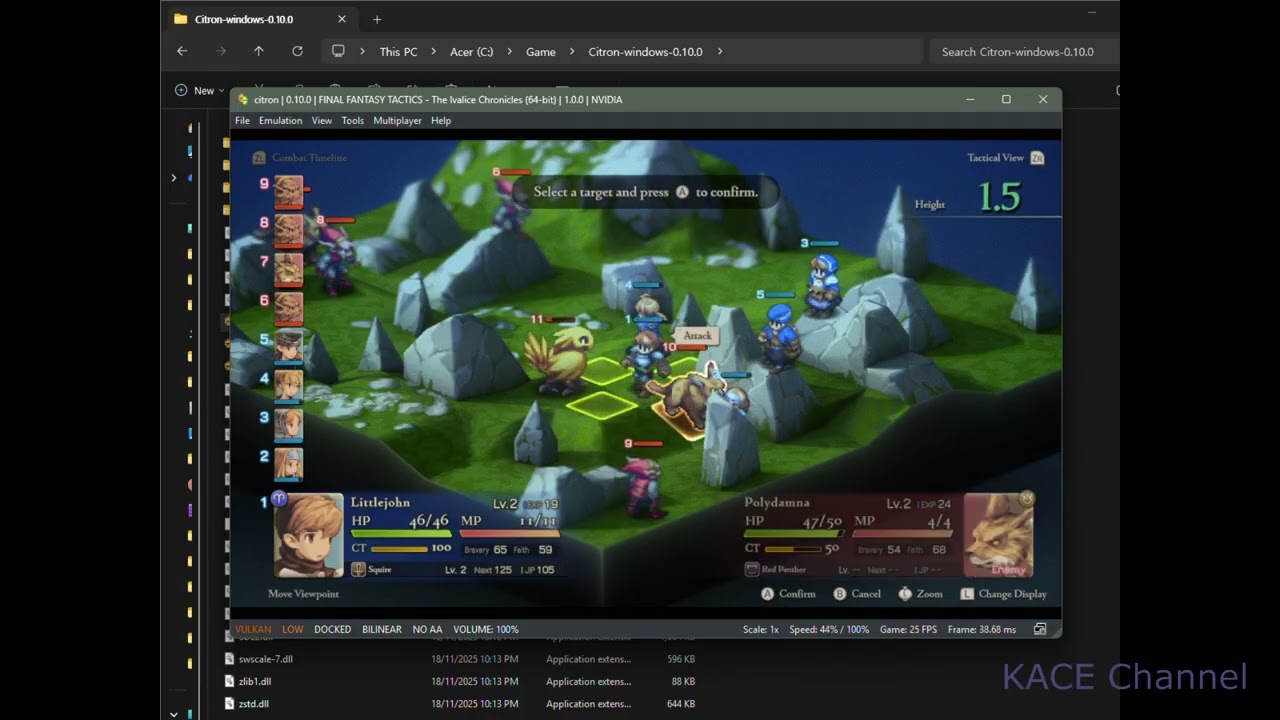Click the 'Speed: 44% / 100%' status text
1280x720 pixels.
point(829,630)
